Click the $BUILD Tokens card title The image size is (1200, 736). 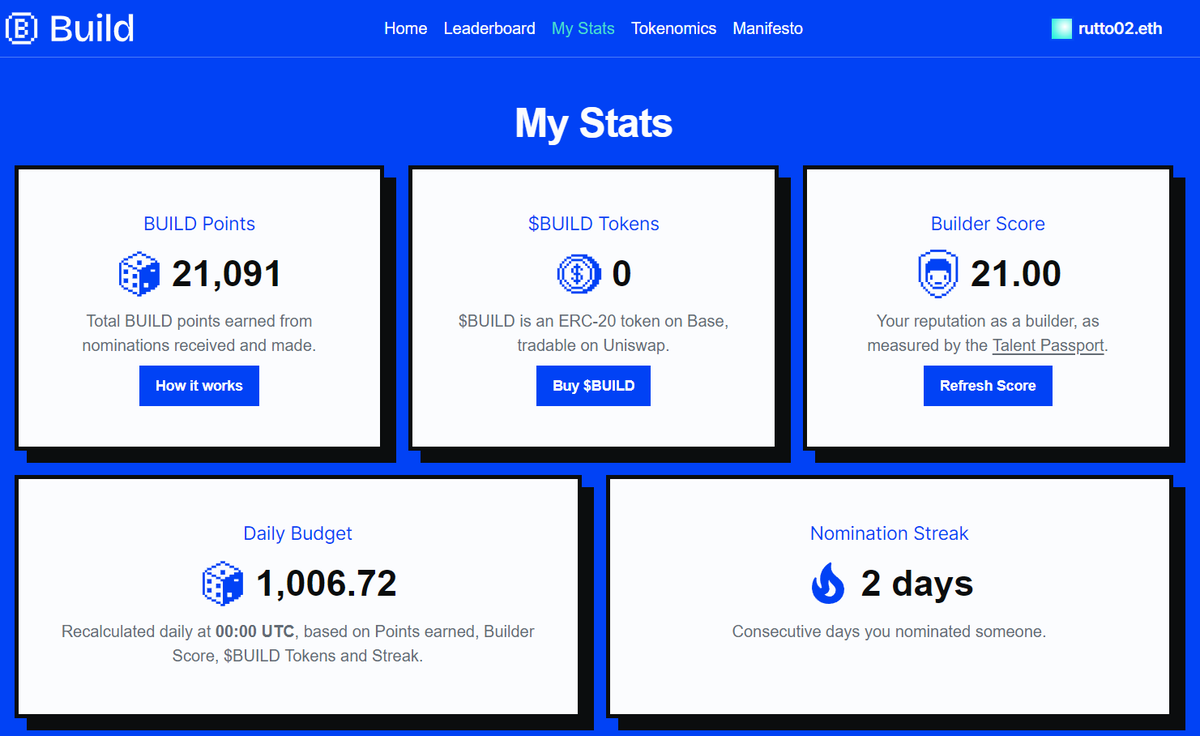click(594, 224)
